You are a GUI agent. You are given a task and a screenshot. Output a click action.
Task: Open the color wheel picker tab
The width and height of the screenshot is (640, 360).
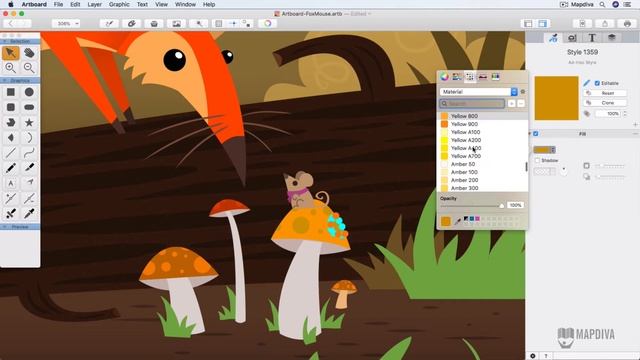pos(444,77)
